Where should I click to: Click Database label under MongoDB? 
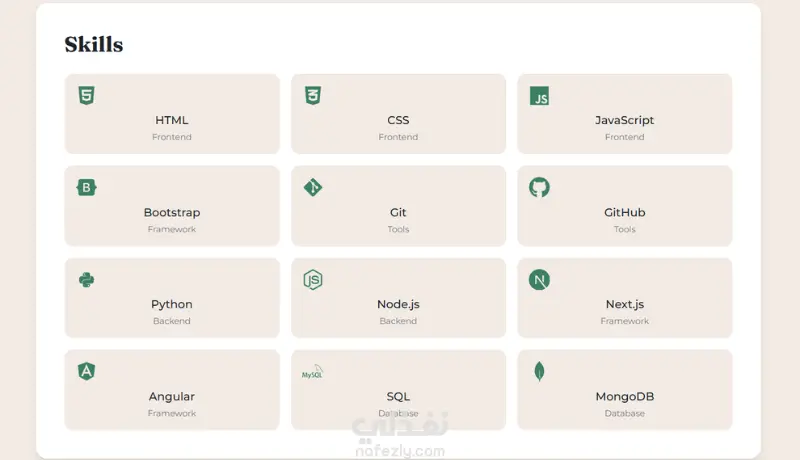624,413
